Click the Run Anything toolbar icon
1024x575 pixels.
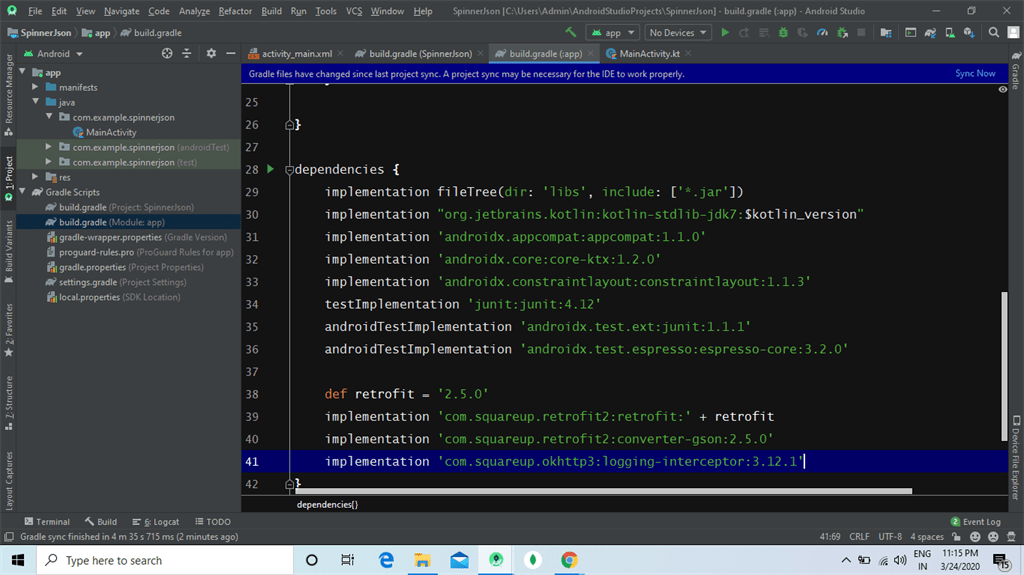click(910, 32)
